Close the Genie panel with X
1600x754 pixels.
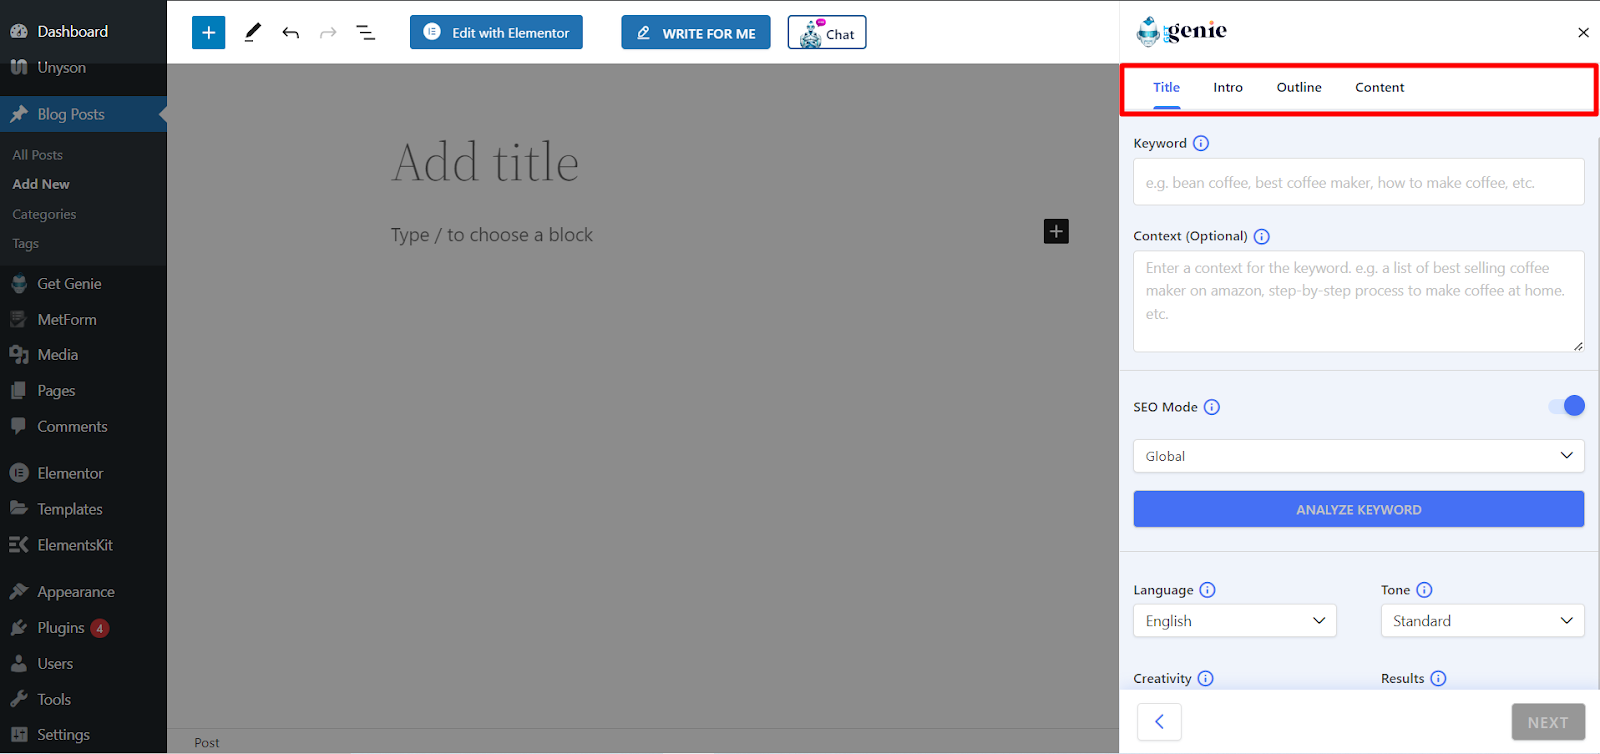pyautogui.click(x=1583, y=32)
